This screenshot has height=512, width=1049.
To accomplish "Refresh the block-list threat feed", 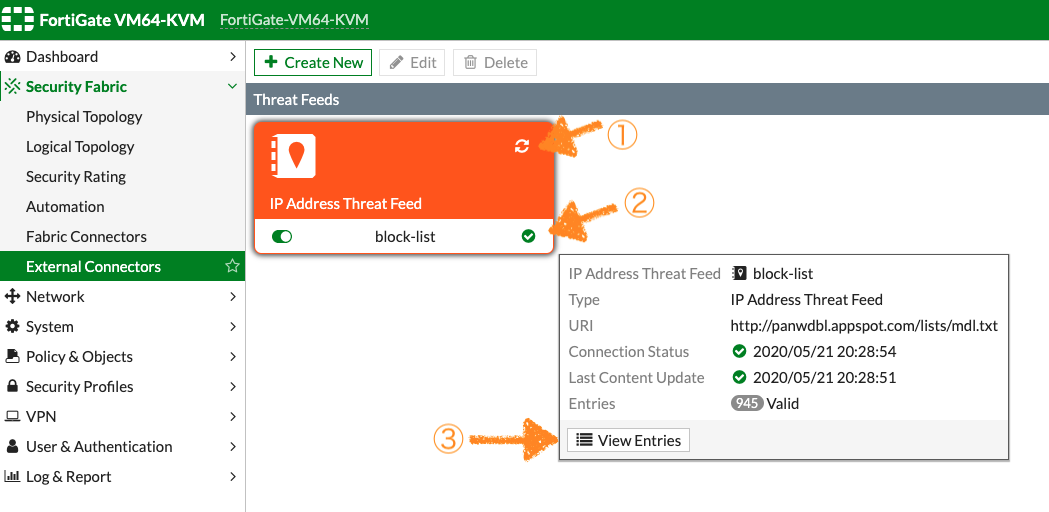I will pos(522,146).
